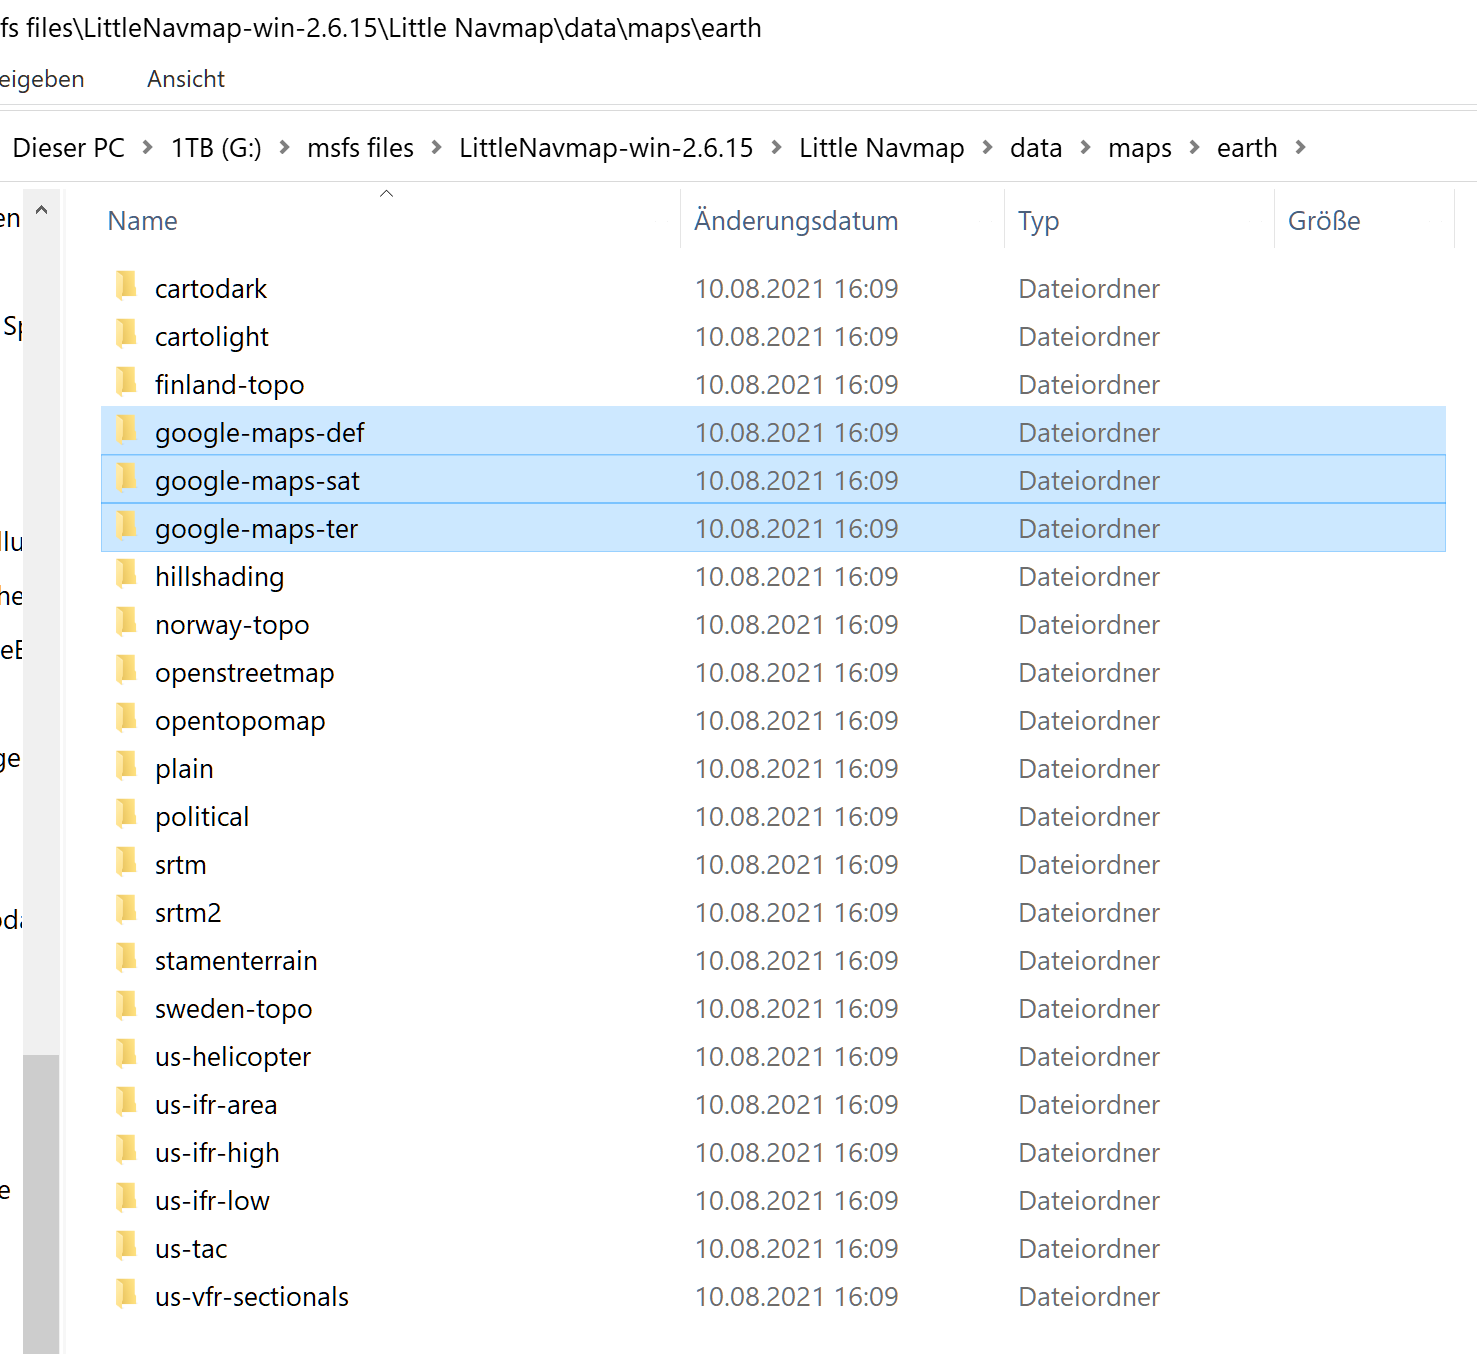Click the stamenterrain folder icon
The height and width of the screenshot is (1354, 1477).
click(126, 958)
